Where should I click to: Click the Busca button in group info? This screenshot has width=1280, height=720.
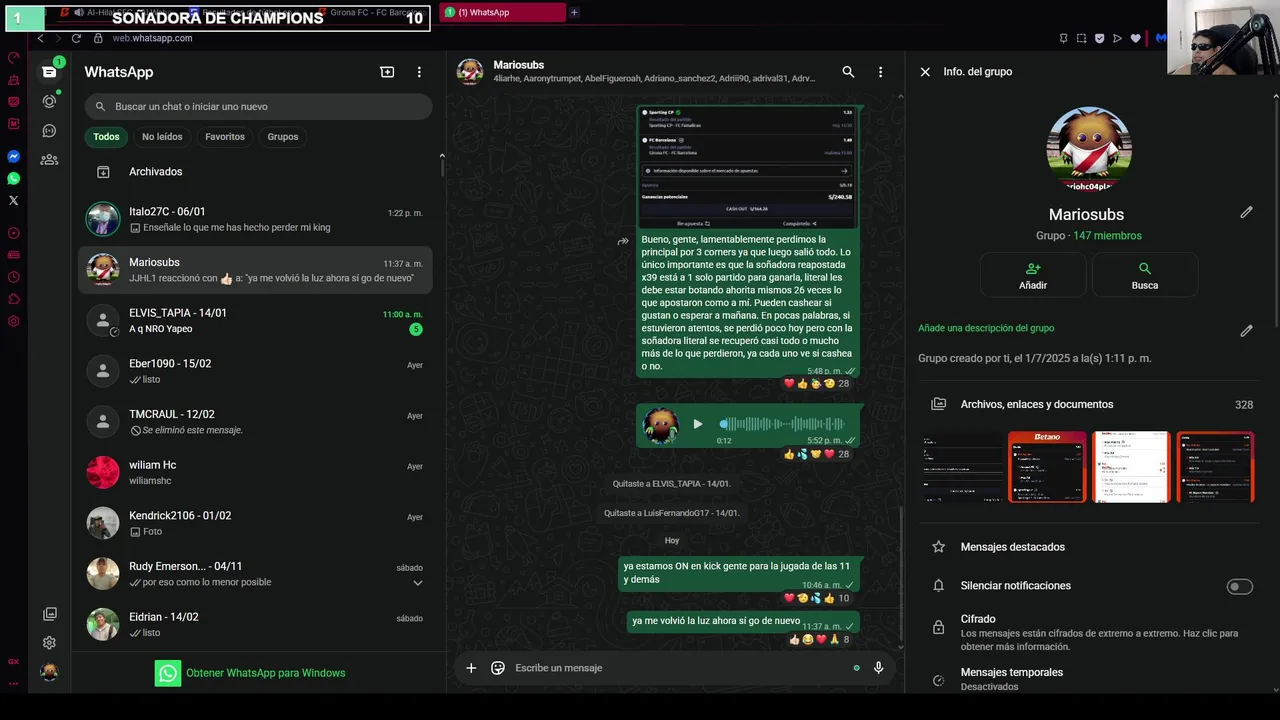tap(1145, 275)
